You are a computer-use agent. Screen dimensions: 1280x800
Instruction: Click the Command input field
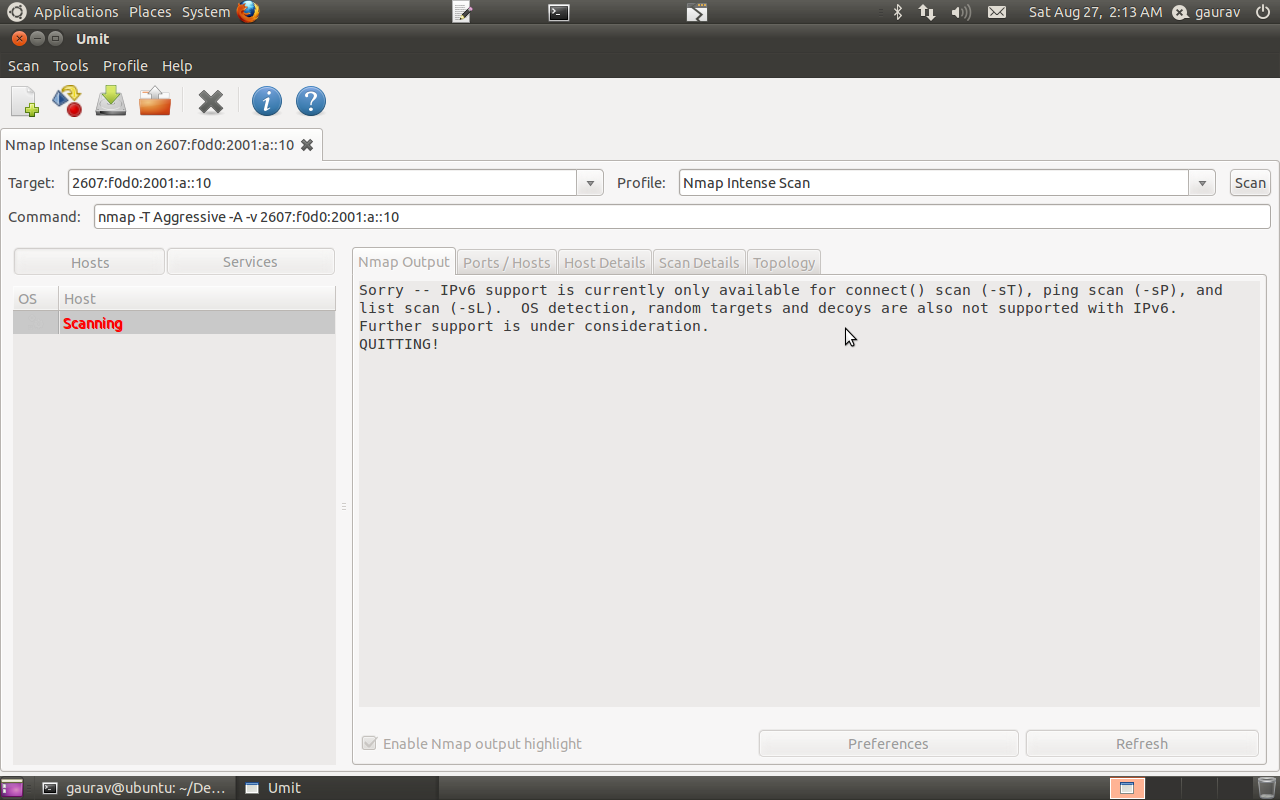coord(682,217)
